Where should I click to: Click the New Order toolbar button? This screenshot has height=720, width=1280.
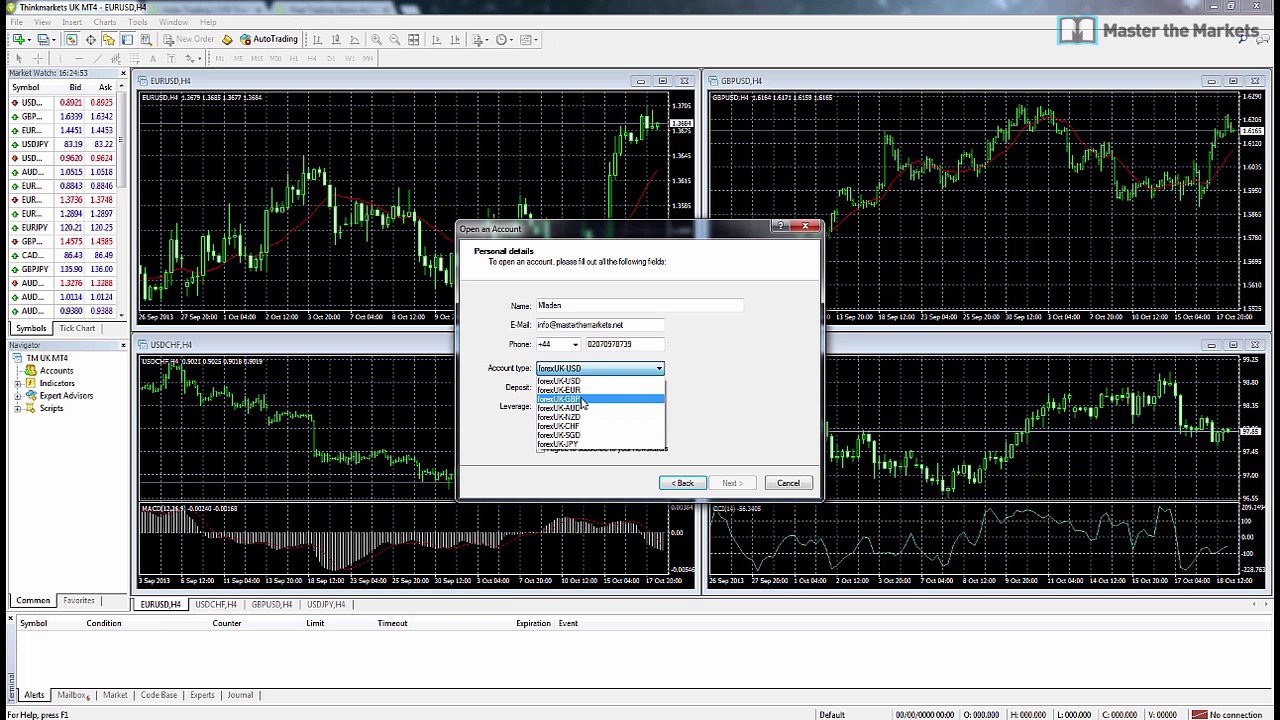point(188,40)
